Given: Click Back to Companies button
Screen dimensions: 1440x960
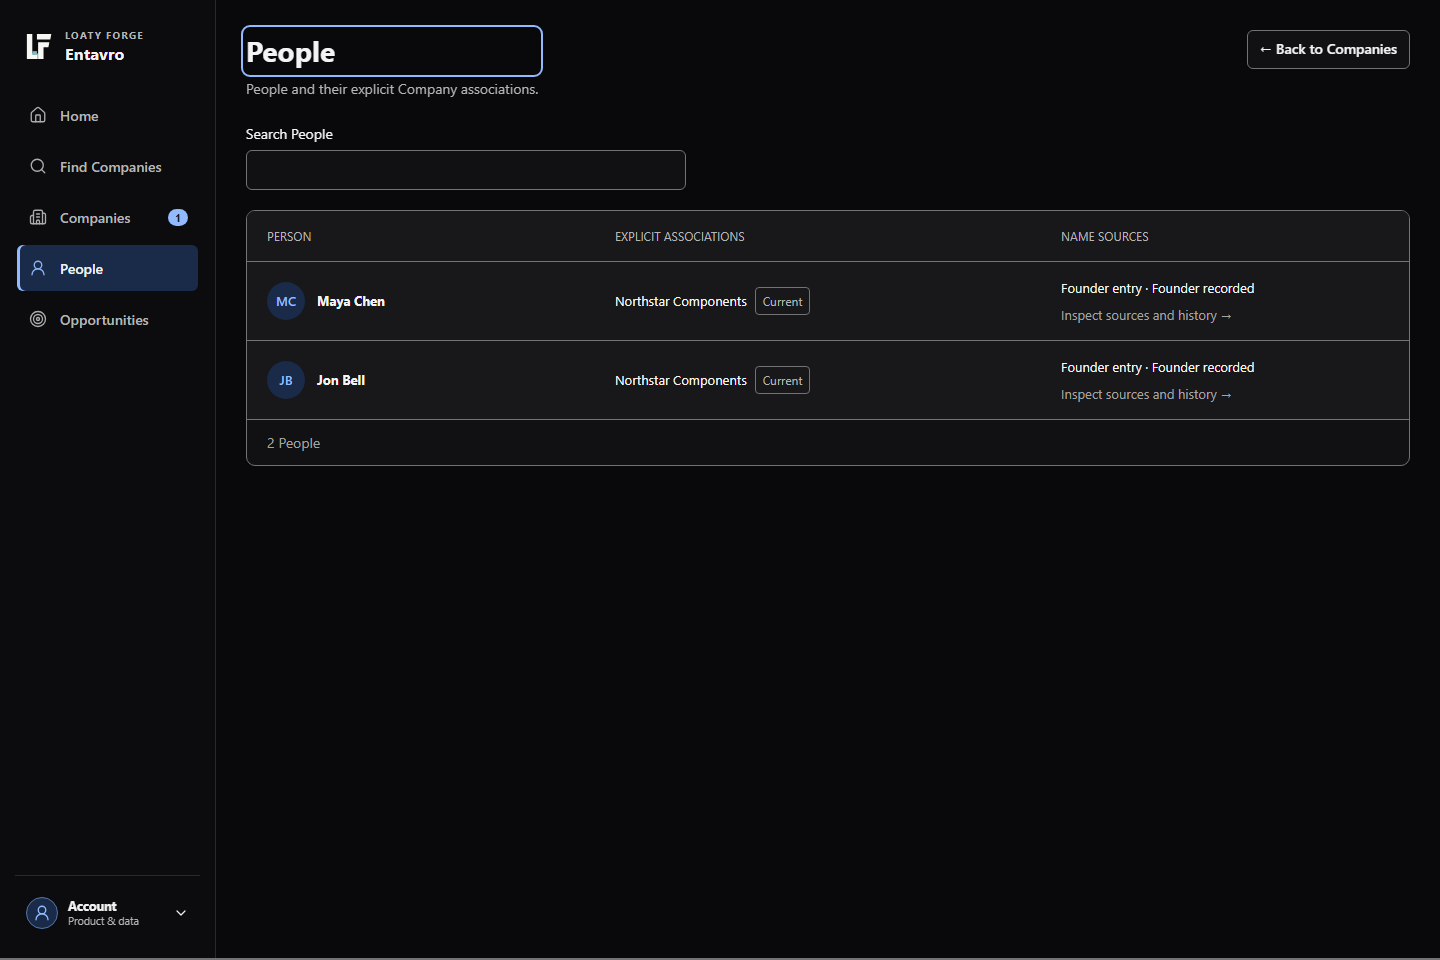Looking at the screenshot, I should (x=1328, y=49).
